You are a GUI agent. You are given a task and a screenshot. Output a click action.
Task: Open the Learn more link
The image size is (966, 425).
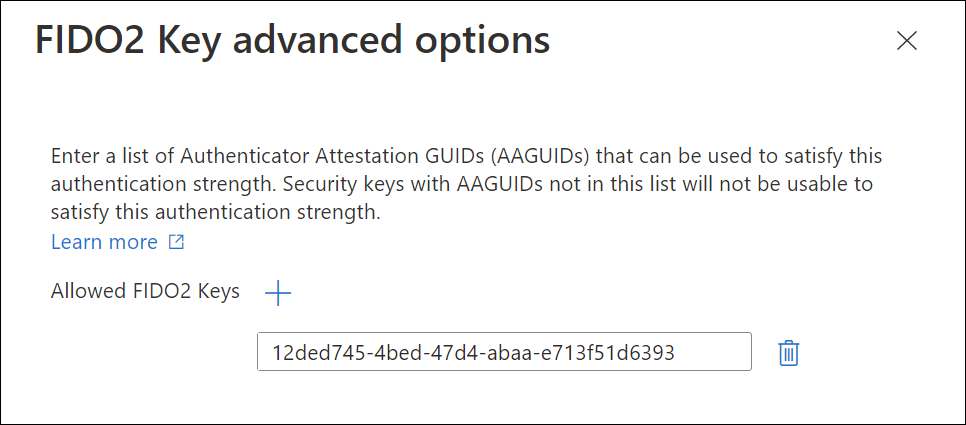[x=105, y=242]
